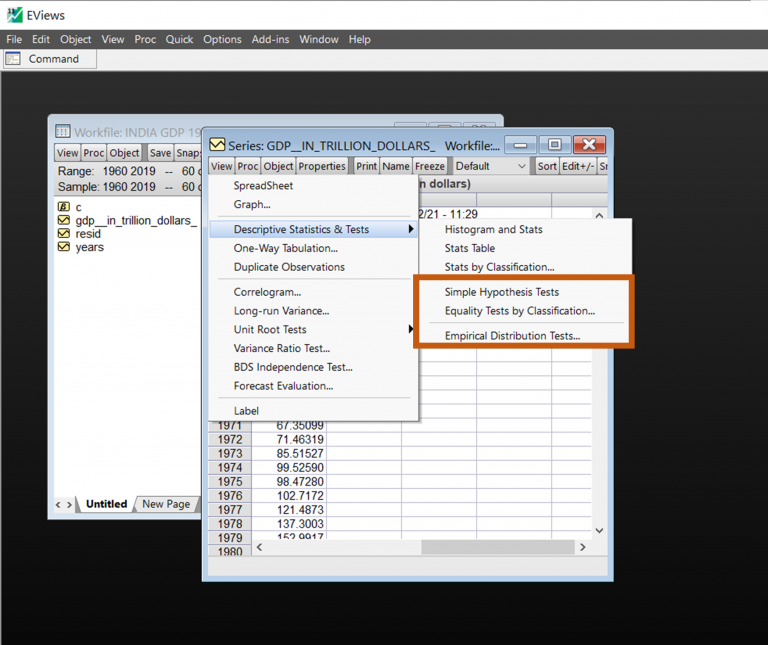Open the New Page tab in Workfile
The width and height of the screenshot is (768, 645).
click(166, 504)
